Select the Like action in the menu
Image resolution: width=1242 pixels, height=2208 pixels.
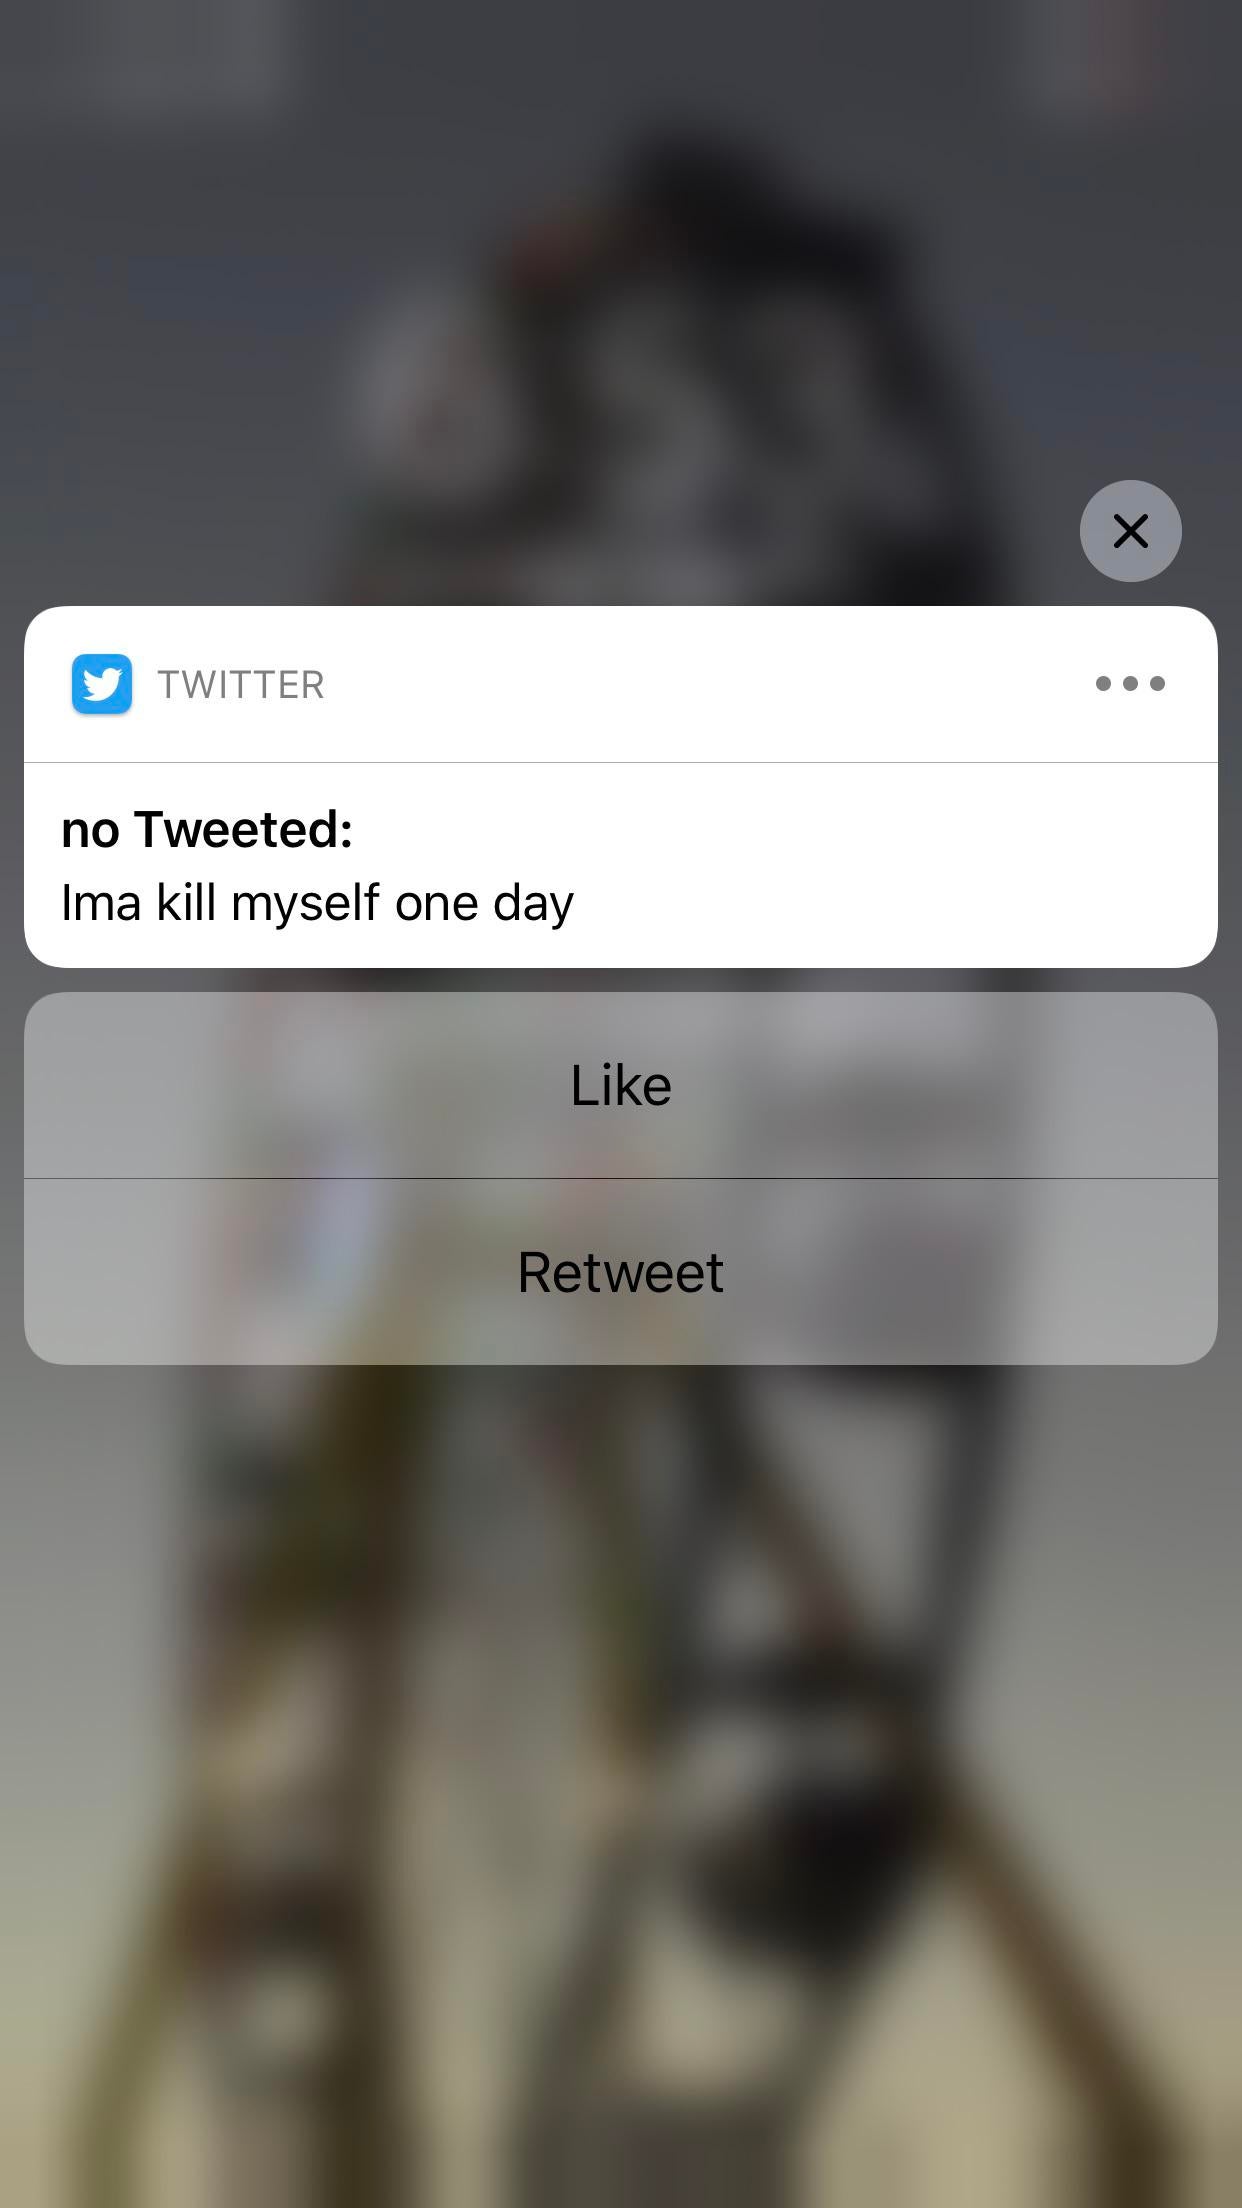click(620, 1085)
